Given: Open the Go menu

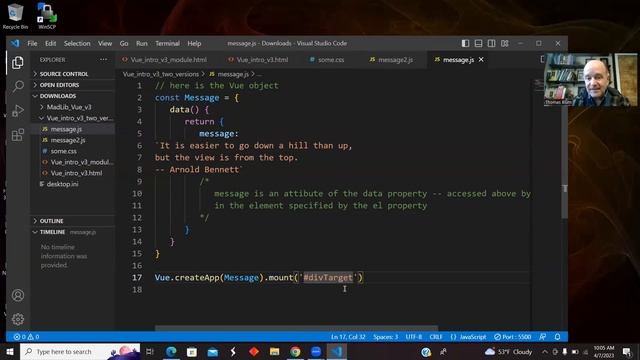Looking at the screenshot, I should pos(124,43).
